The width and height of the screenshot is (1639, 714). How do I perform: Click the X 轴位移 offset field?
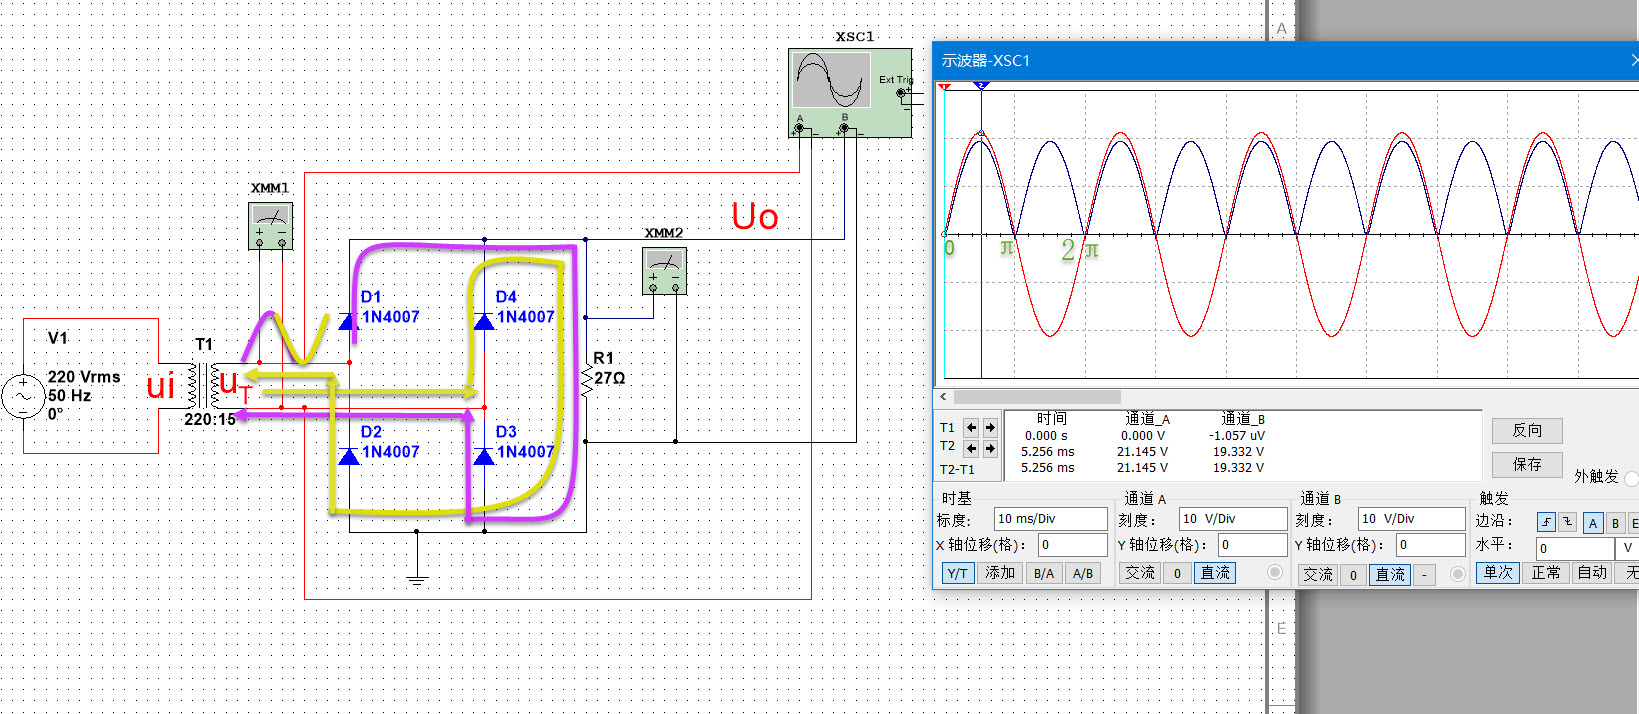(1071, 545)
